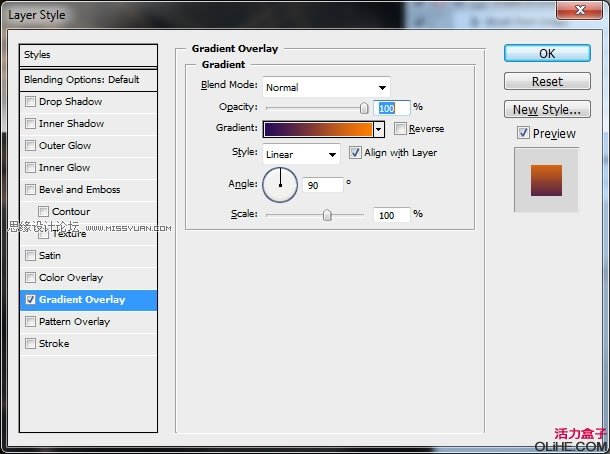This screenshot has width=610, height=454.
Task: Select the Color Overlay label
Action: pyautogui.click(x=71, y=278)
